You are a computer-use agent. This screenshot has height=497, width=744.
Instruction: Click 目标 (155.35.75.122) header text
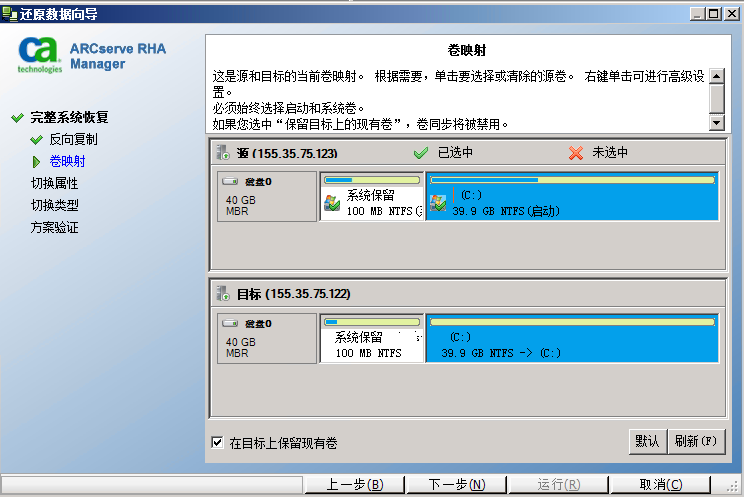[x=294, y=294]
